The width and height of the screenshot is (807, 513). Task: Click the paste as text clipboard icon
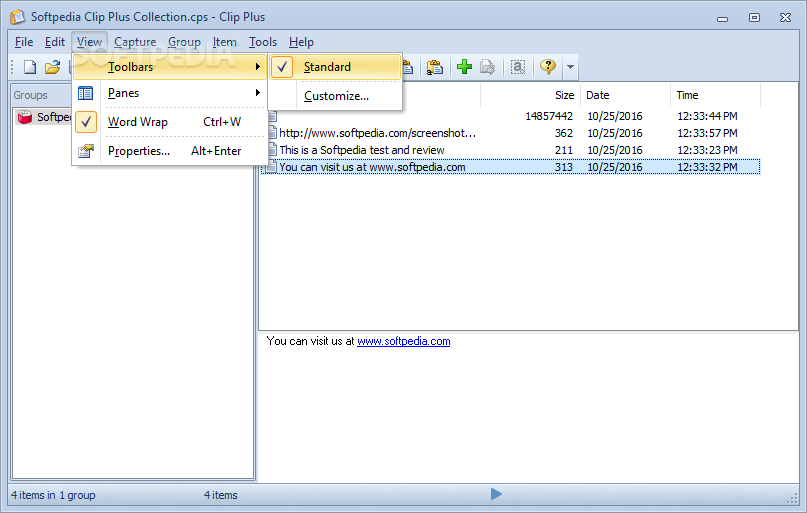point(435,67)
